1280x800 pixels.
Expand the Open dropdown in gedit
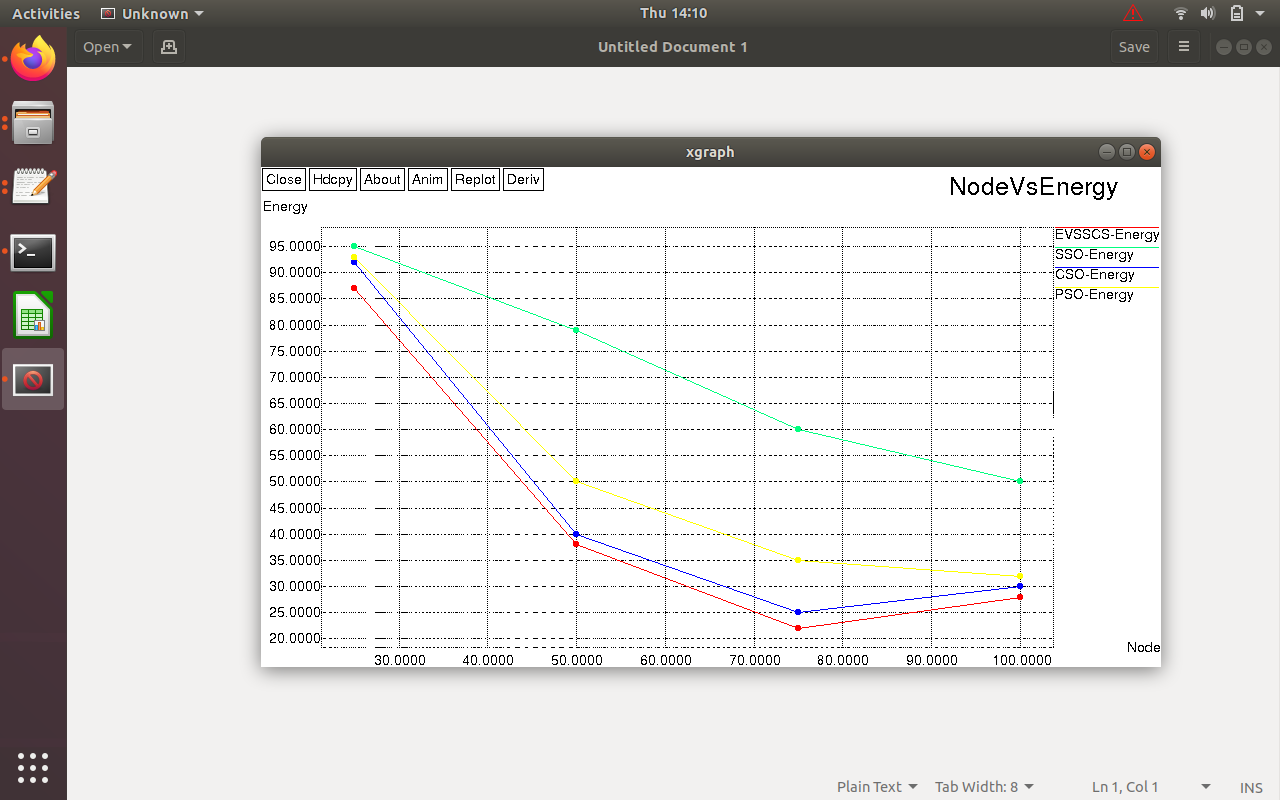108,46
